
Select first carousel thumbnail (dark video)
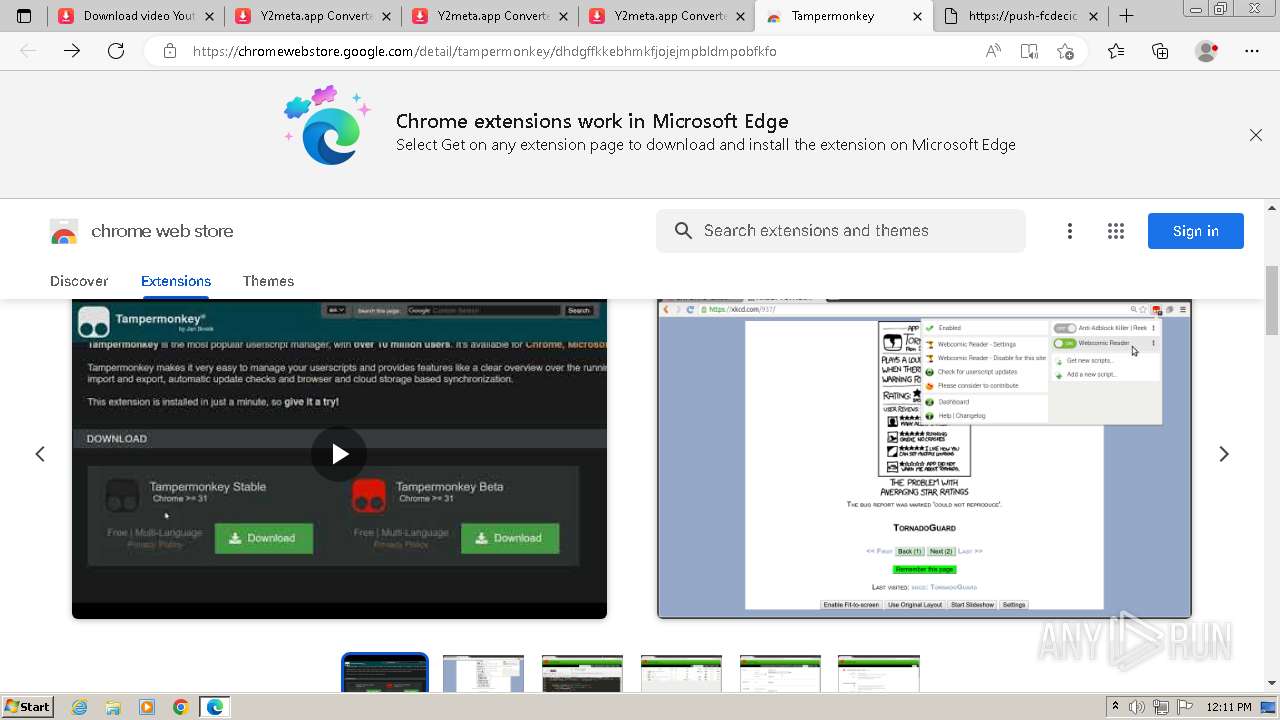(385, 673)
